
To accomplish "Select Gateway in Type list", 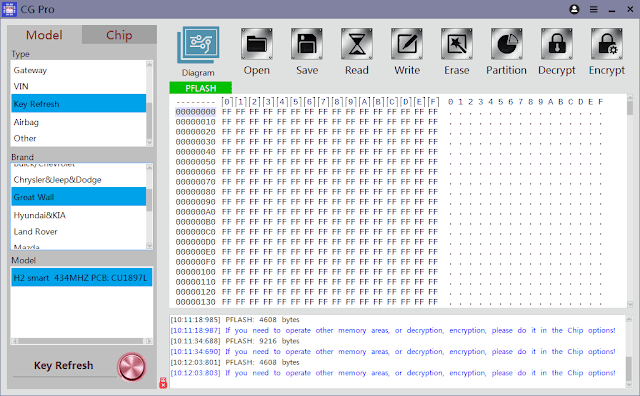I will click(78, 70).
